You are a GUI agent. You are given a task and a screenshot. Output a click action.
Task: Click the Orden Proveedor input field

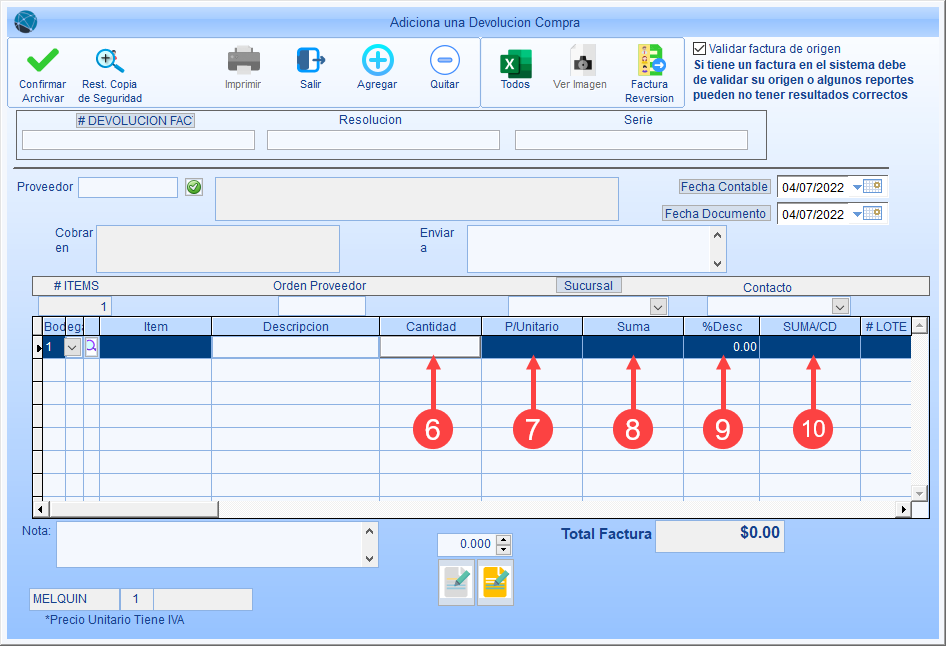[x=322, y=306]
